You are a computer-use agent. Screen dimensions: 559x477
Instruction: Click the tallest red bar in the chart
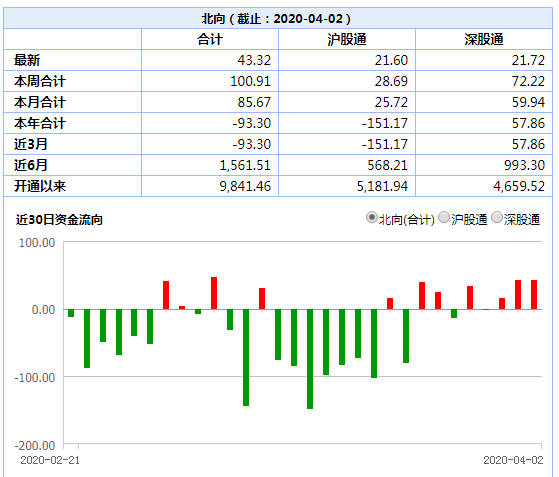pos(214,293)
